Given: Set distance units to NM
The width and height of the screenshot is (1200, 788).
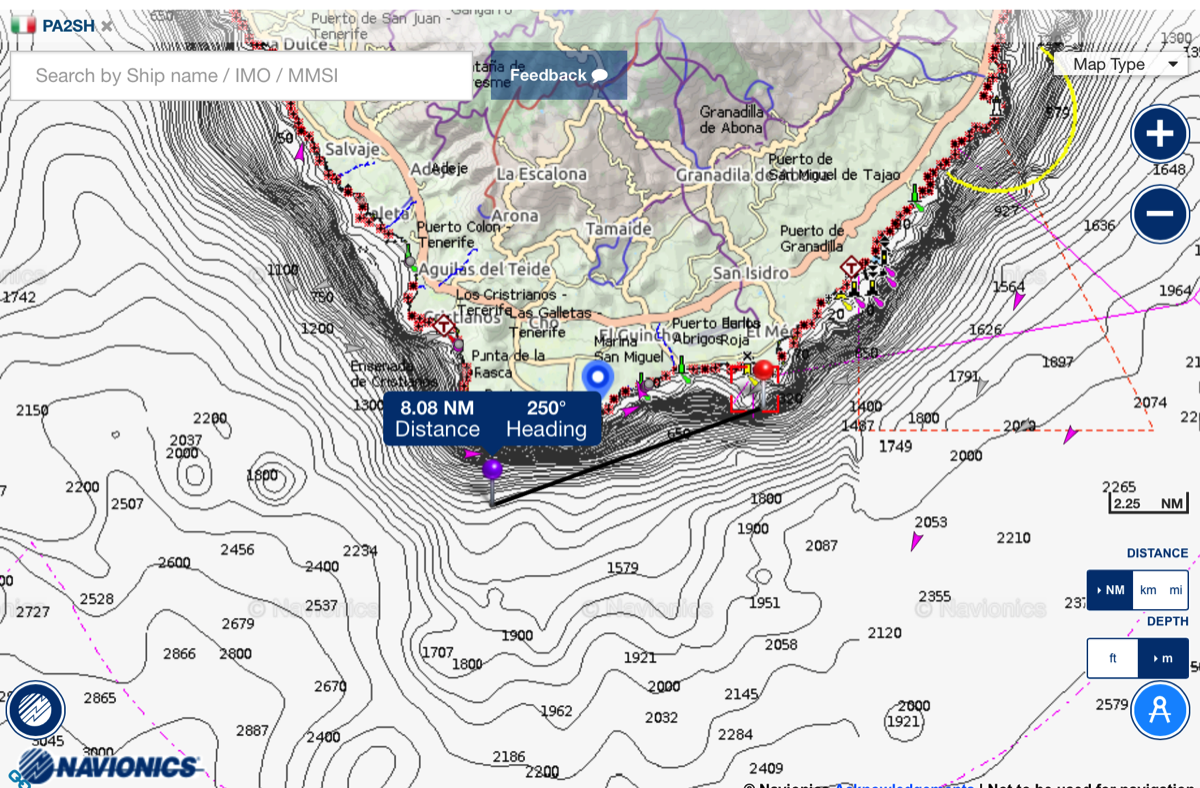Looking at the screenshot, I should tap(1110, 590).
